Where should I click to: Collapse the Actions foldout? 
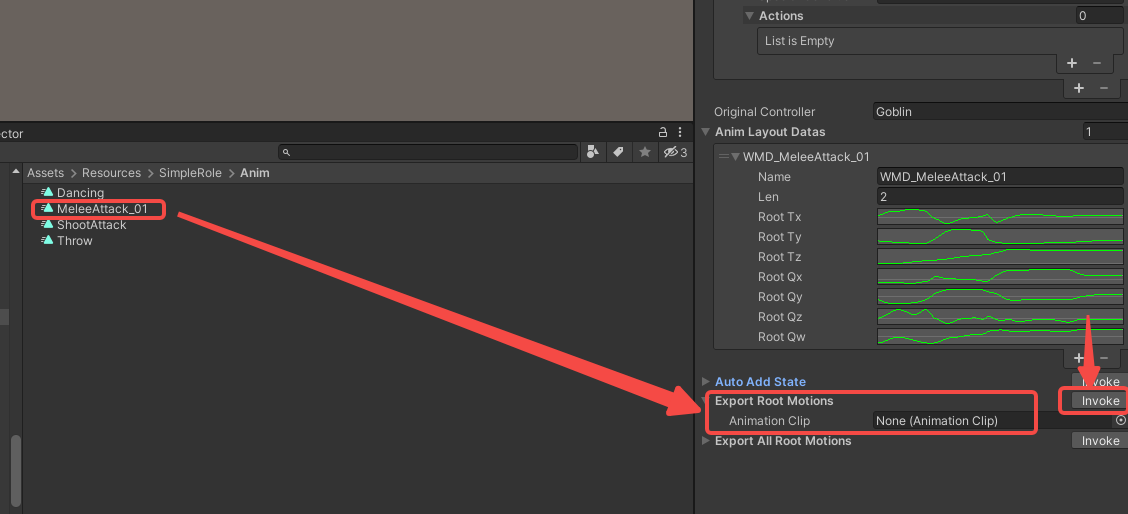[750, 16]
